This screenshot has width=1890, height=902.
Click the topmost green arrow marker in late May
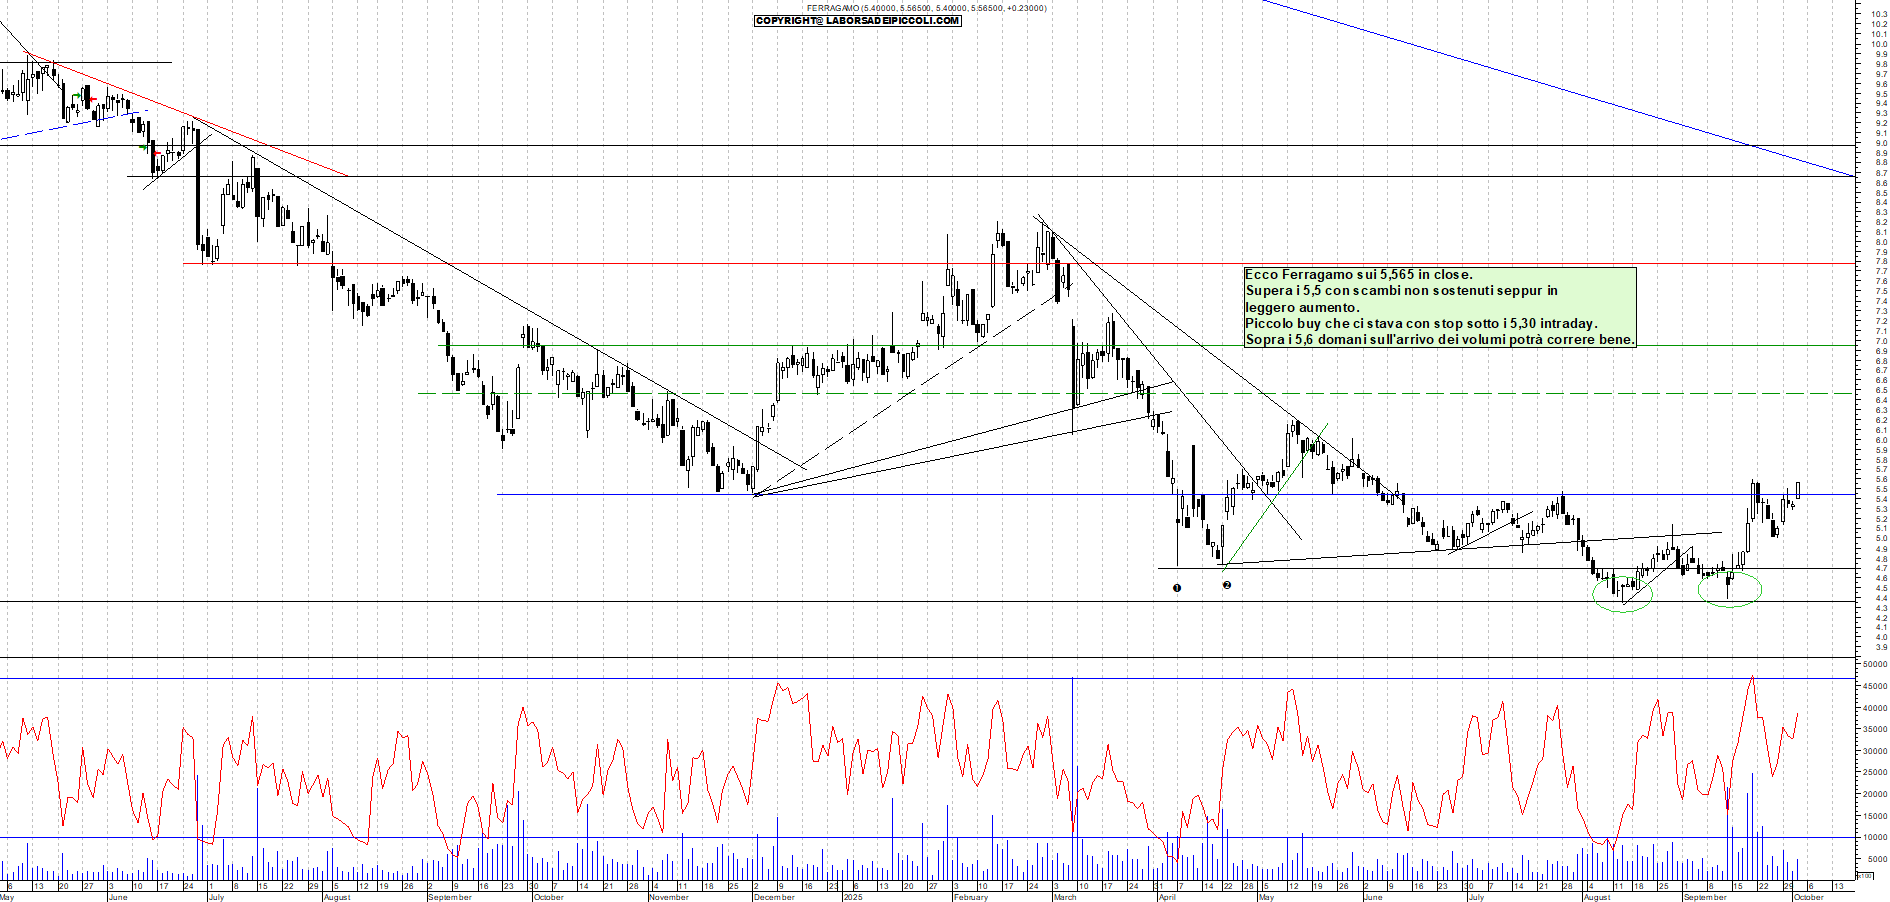(x=76, y=96)
